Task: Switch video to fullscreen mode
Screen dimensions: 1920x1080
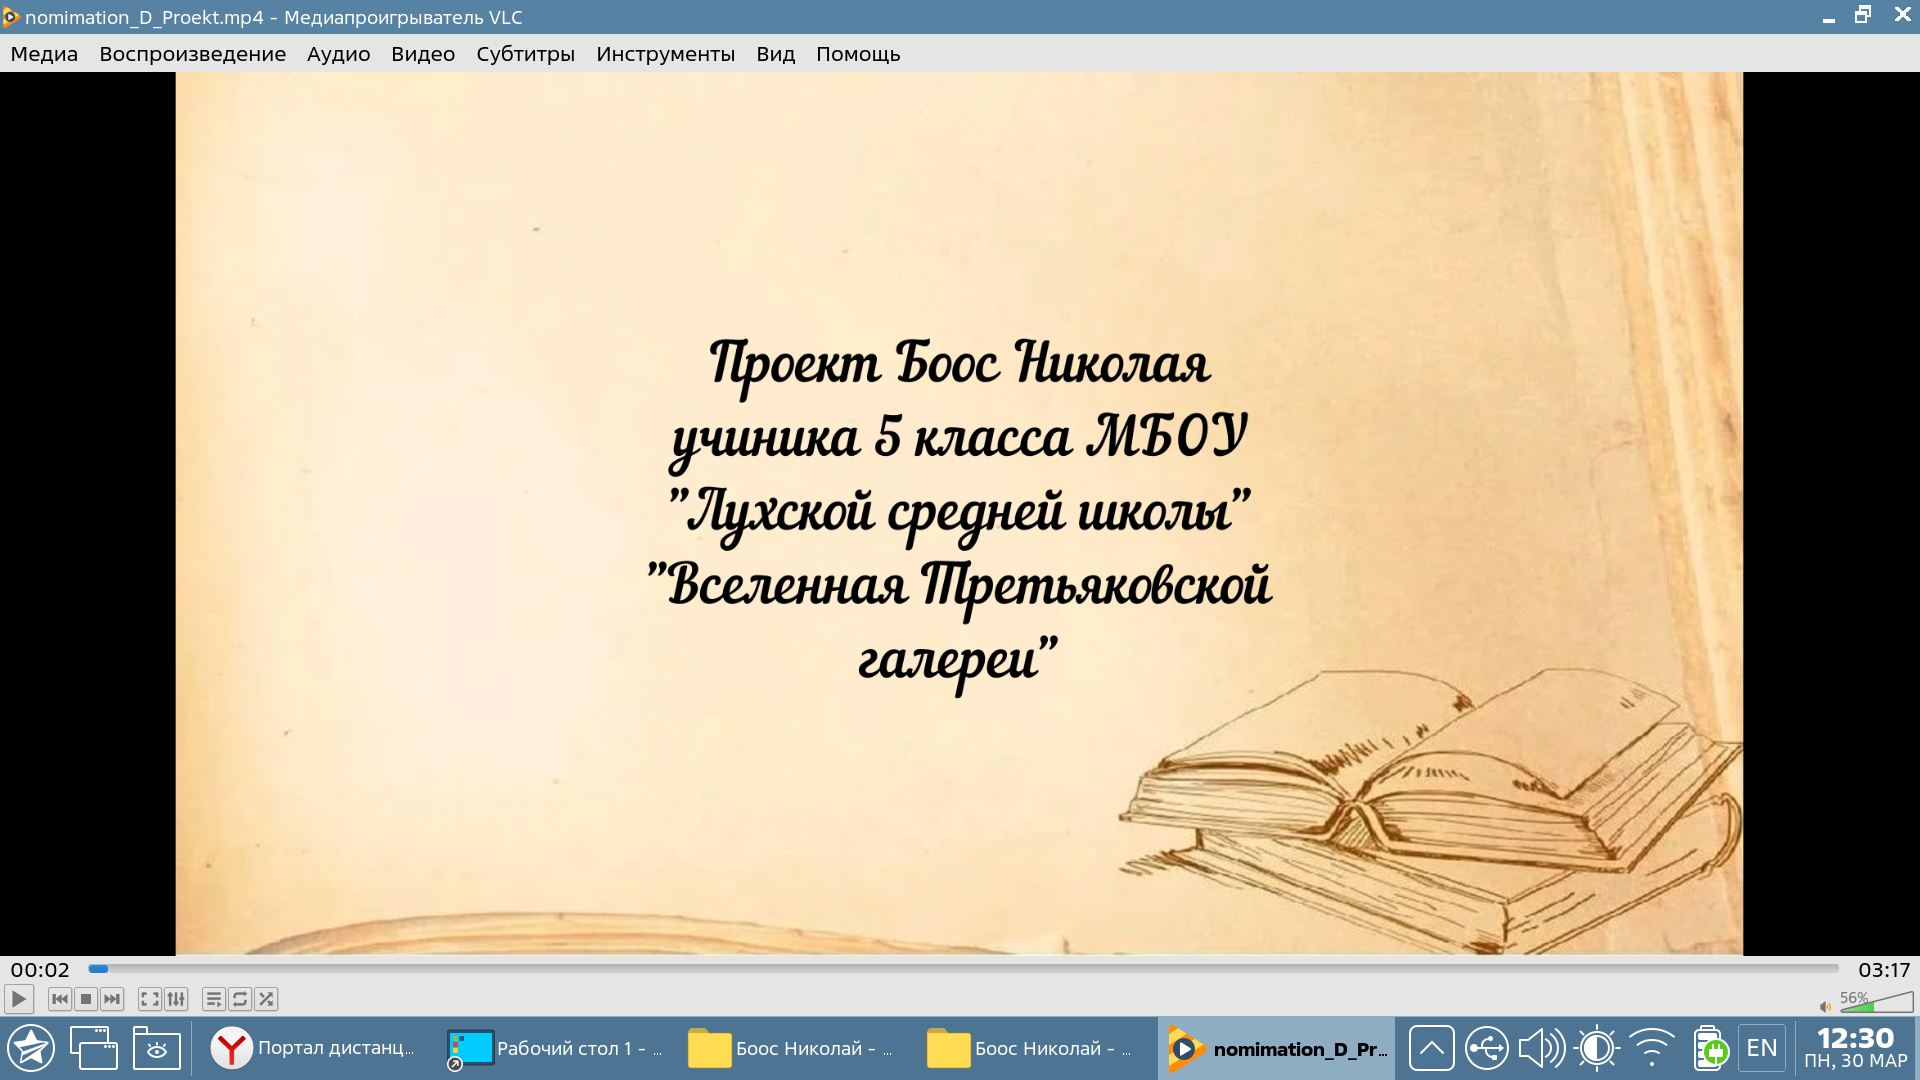Action: click(150, 999)
